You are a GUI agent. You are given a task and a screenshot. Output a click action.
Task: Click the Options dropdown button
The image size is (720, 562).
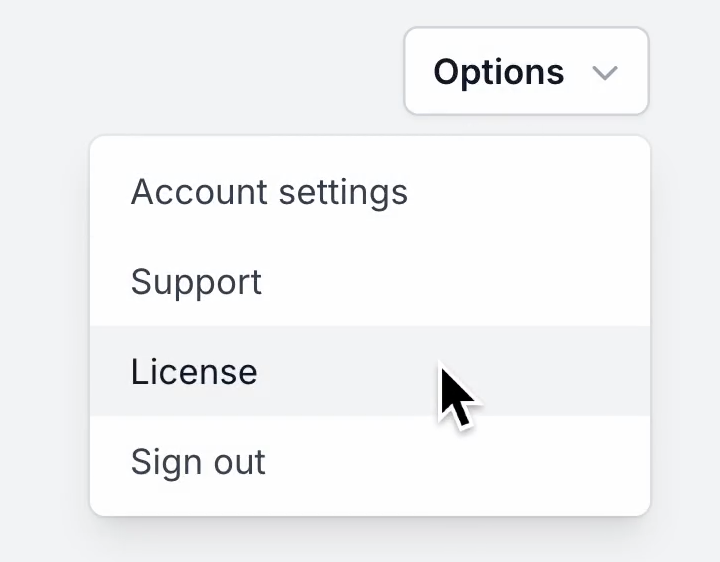526,71
